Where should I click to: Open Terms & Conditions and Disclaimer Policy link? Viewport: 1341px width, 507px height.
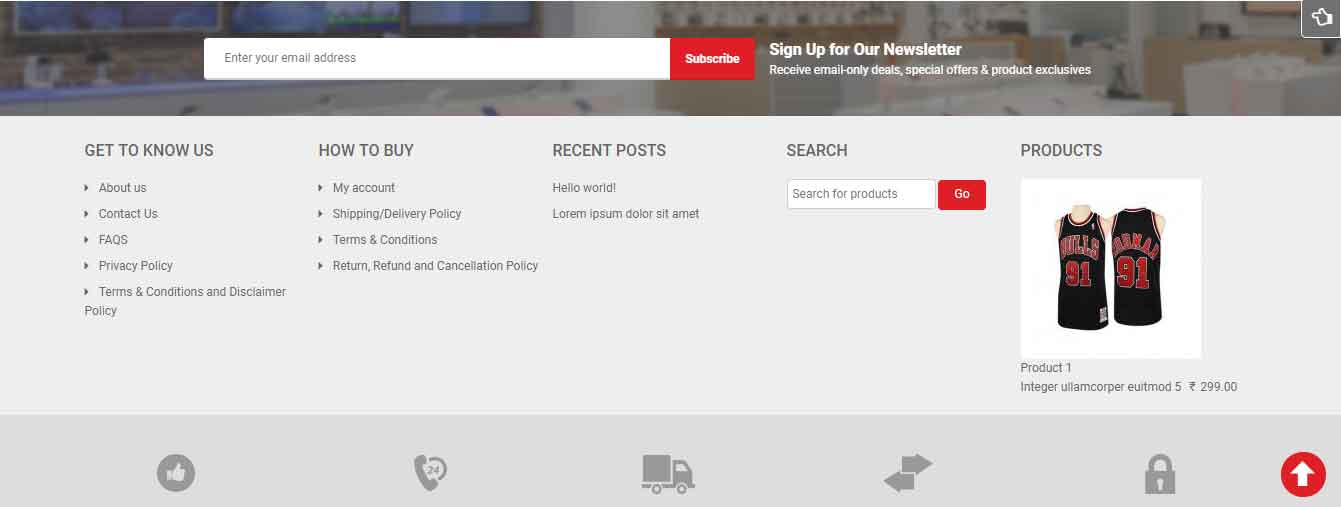tap(185, 301)
